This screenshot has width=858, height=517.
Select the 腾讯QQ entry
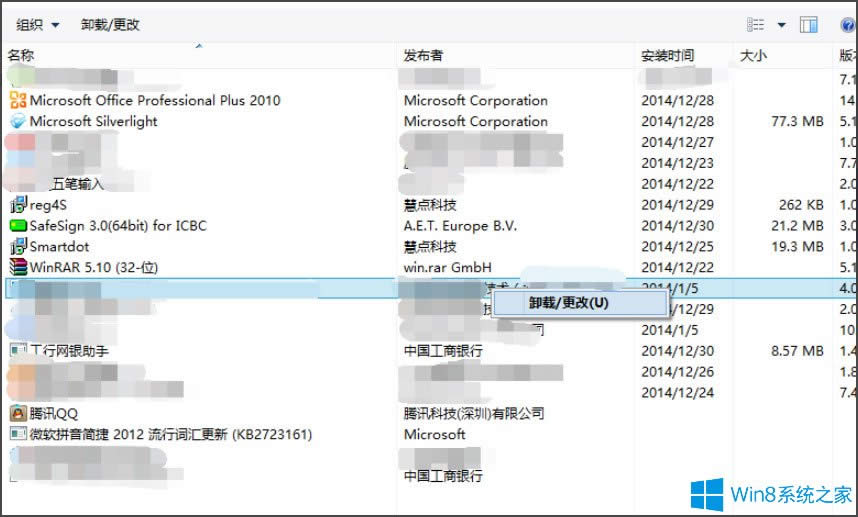point(54,414)
